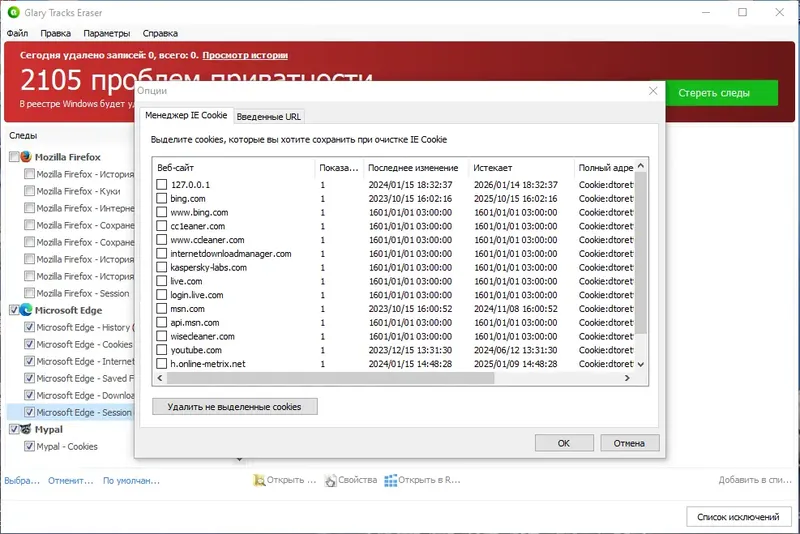
Task: Click the cookie list scroll-up arrow
Action: (x=641, y=166)
